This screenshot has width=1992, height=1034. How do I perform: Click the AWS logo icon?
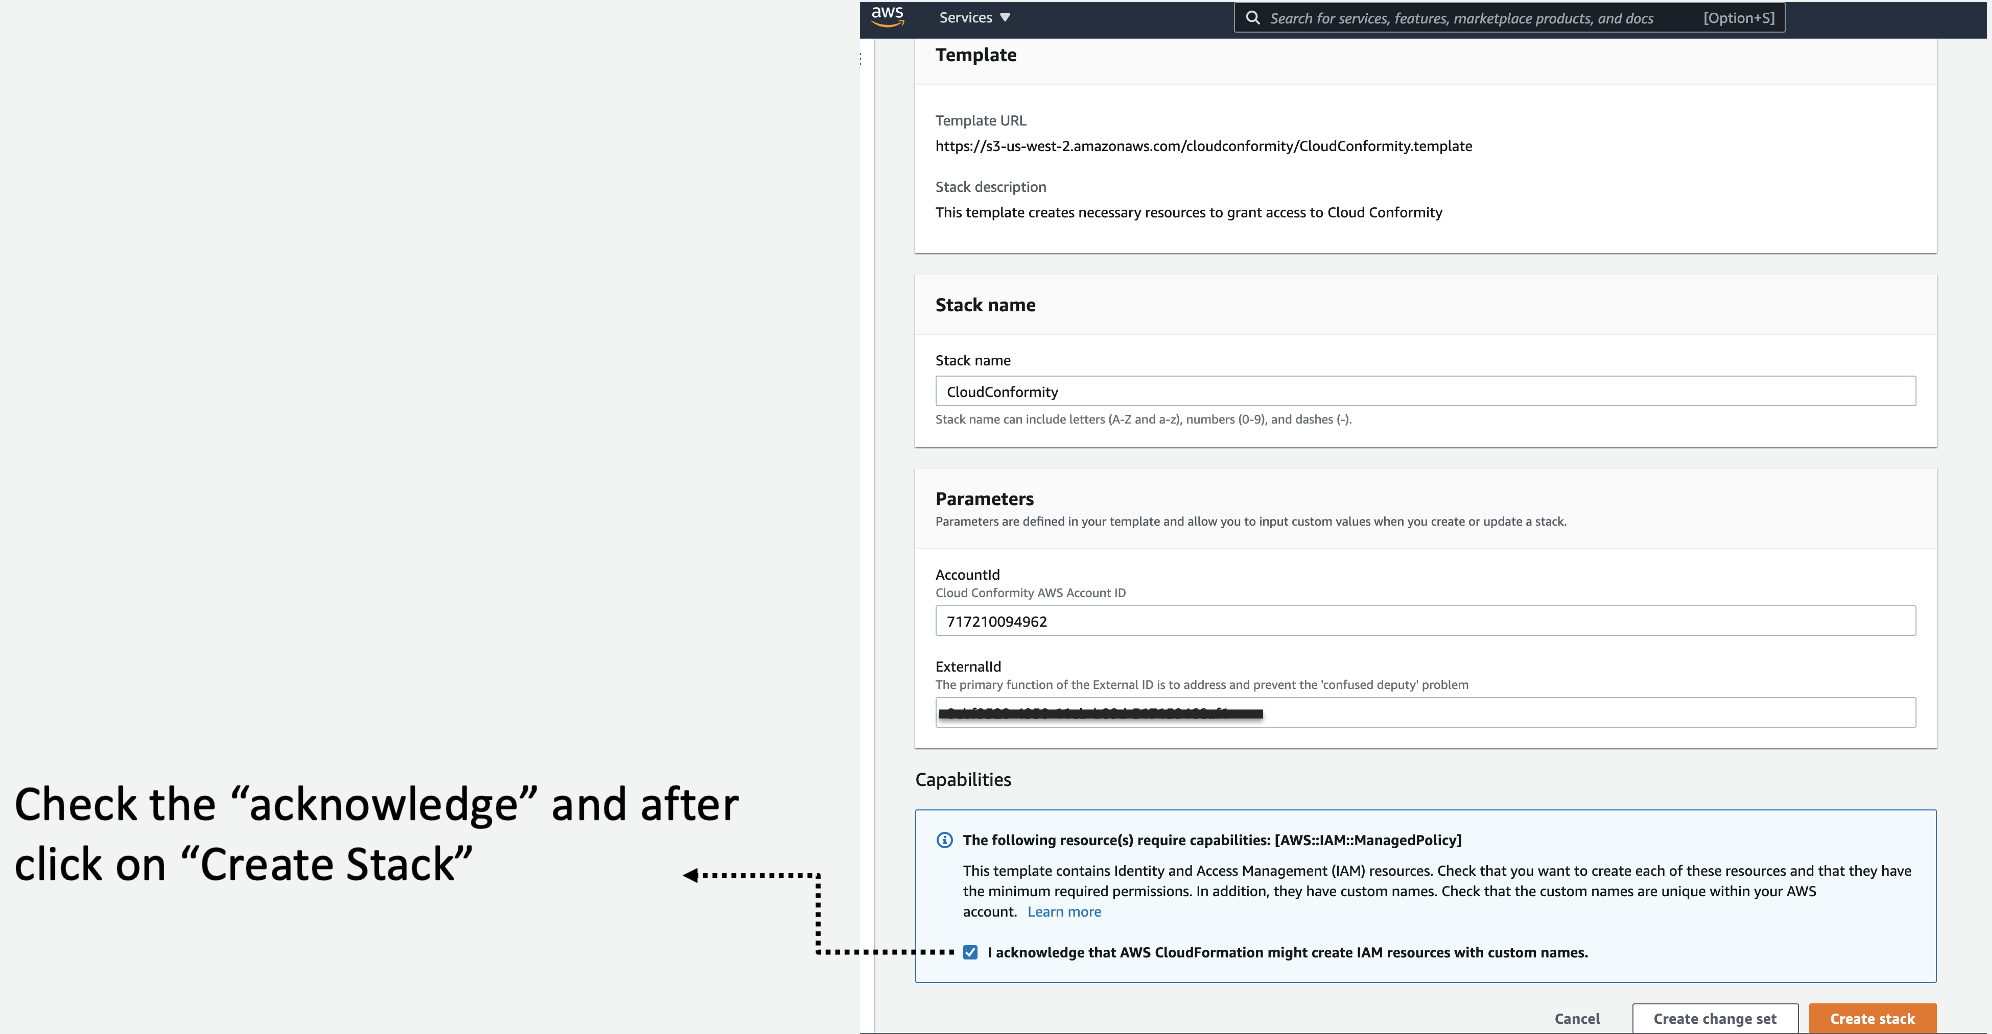click(x=887, y=17)
